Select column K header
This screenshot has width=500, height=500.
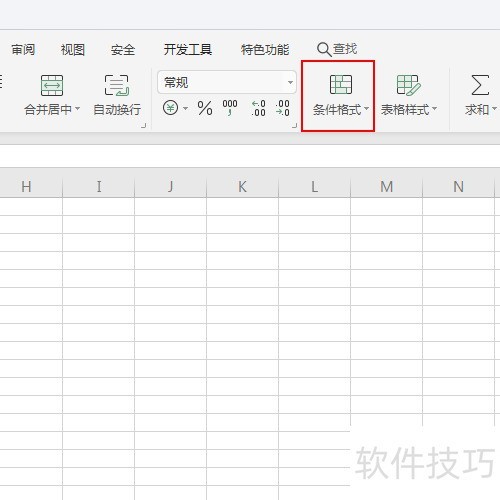(x=242, y=187)
